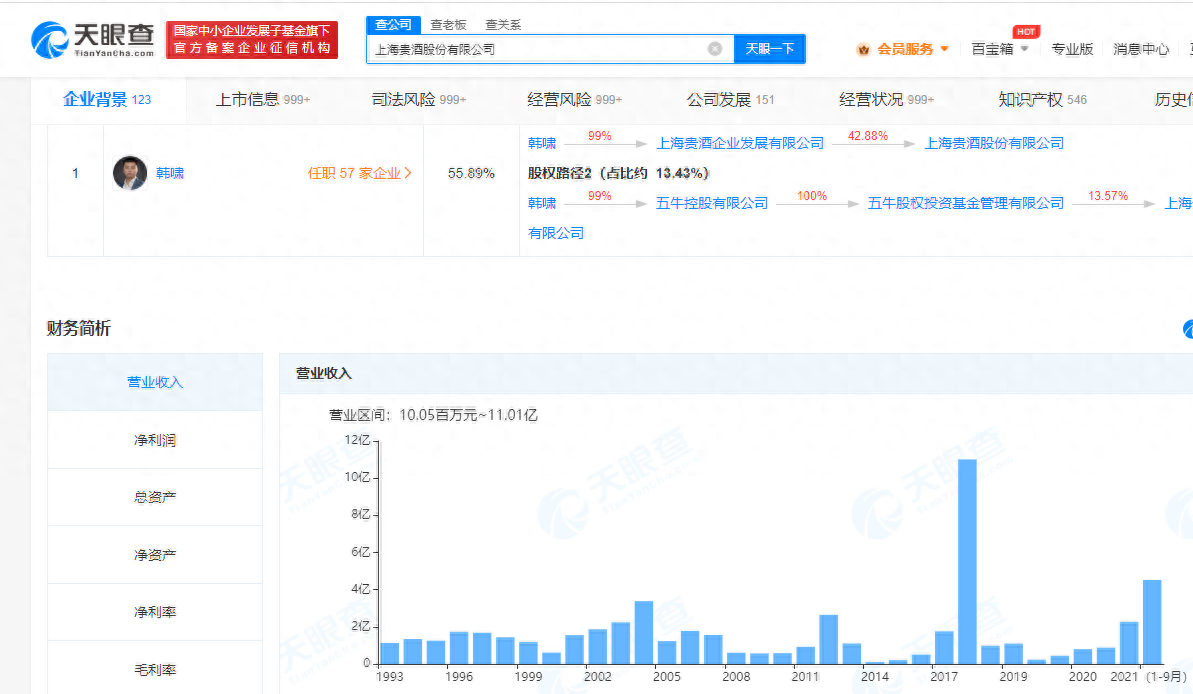
Task: Click the 2021 (1-9月) revenue bar
Action: coord(1152,622)
